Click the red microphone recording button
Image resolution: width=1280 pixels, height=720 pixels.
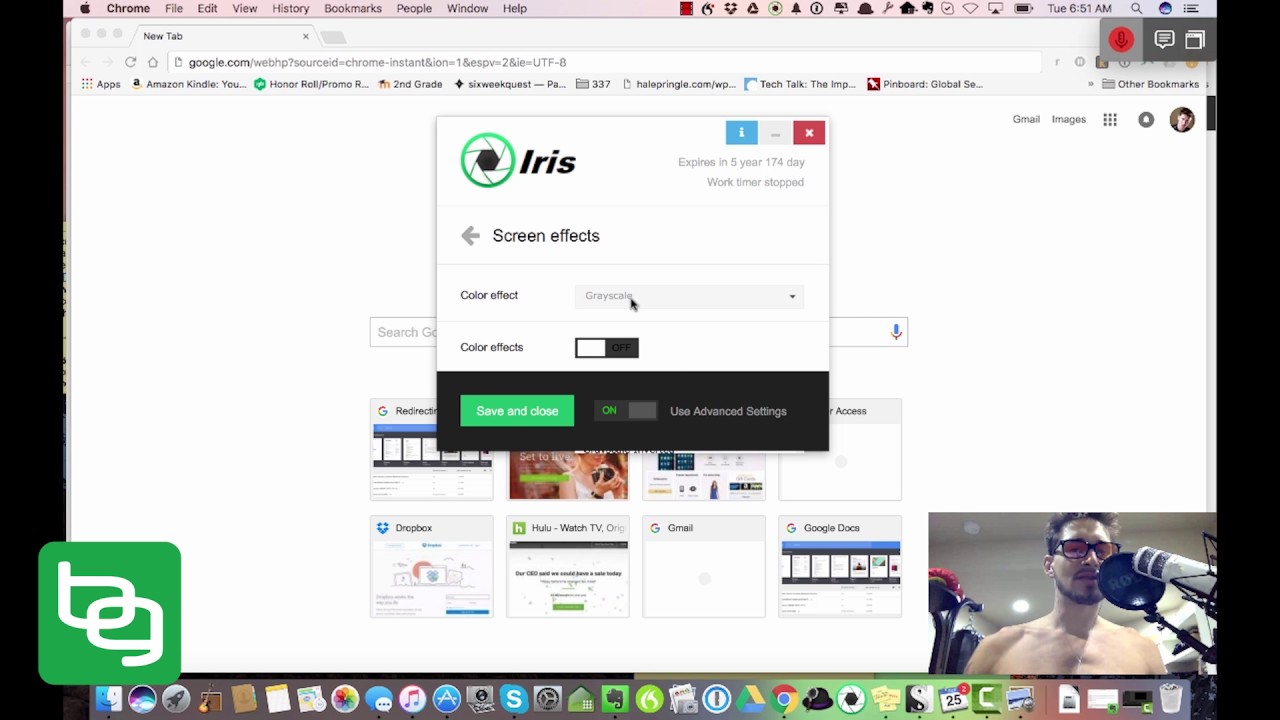tap(1121, 40)
